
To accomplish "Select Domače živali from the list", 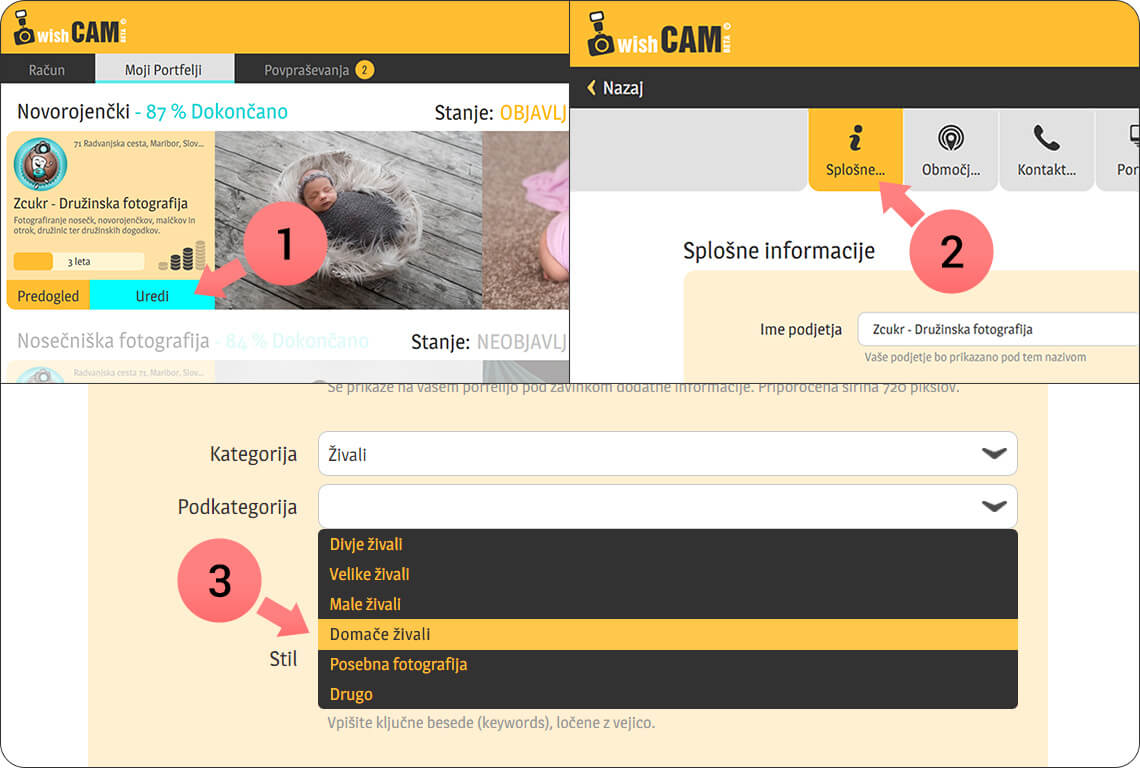I will click(x=667, y=634).
